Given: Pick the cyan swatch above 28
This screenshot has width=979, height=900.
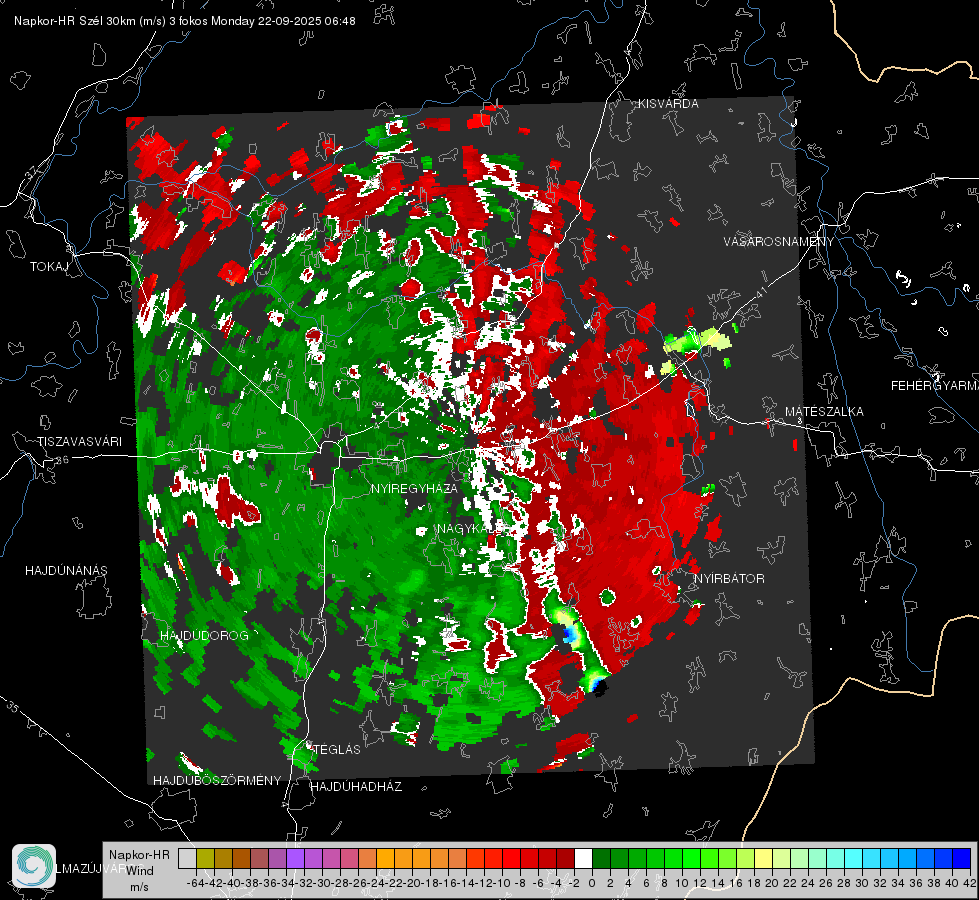Looking at the screenshot, I should (x=854, y=859).
